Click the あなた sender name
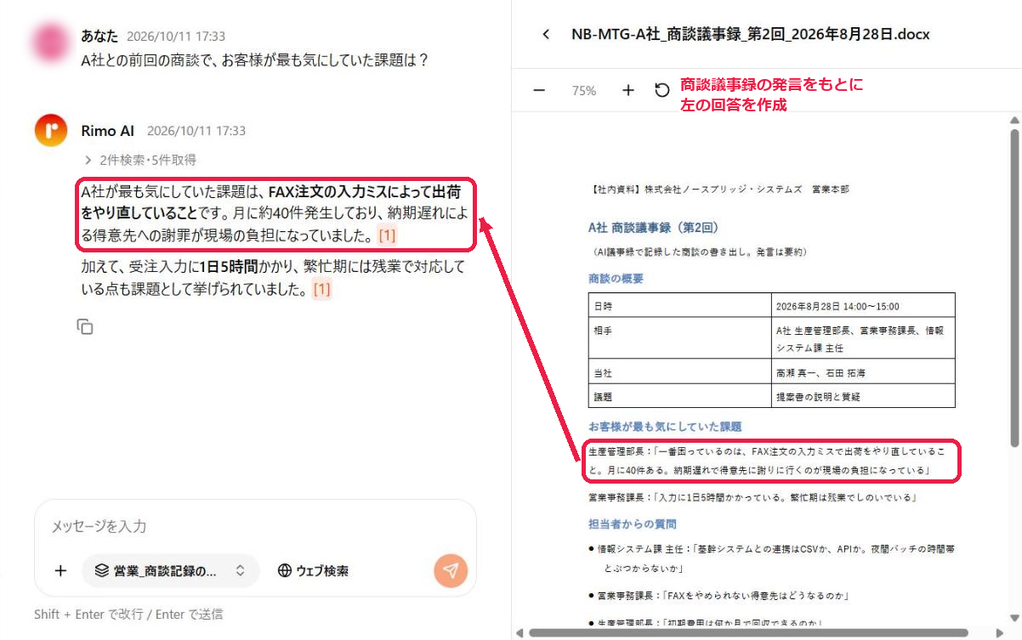 pos(99,36)
